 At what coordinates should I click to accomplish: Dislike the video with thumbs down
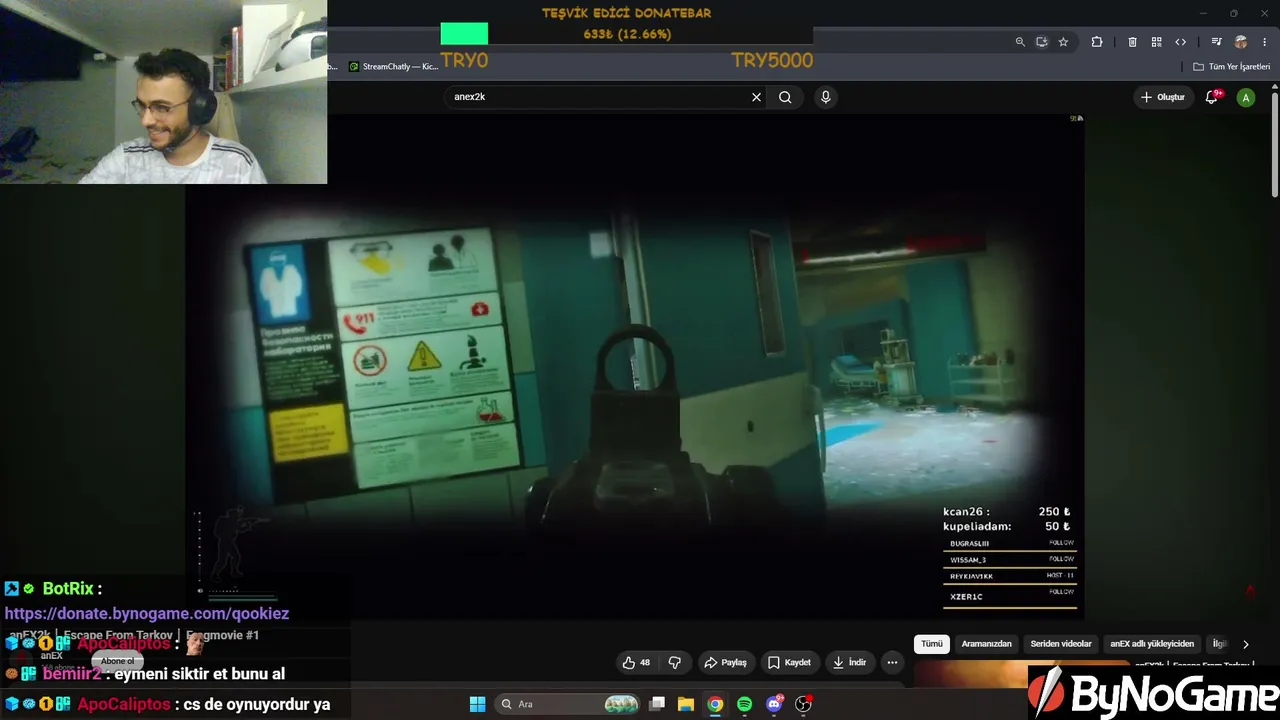[x=675, y=662]
